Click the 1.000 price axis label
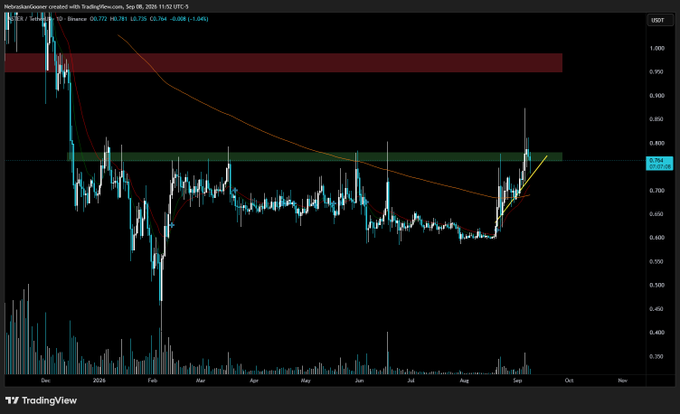680x414 pixels. point(657,48)
